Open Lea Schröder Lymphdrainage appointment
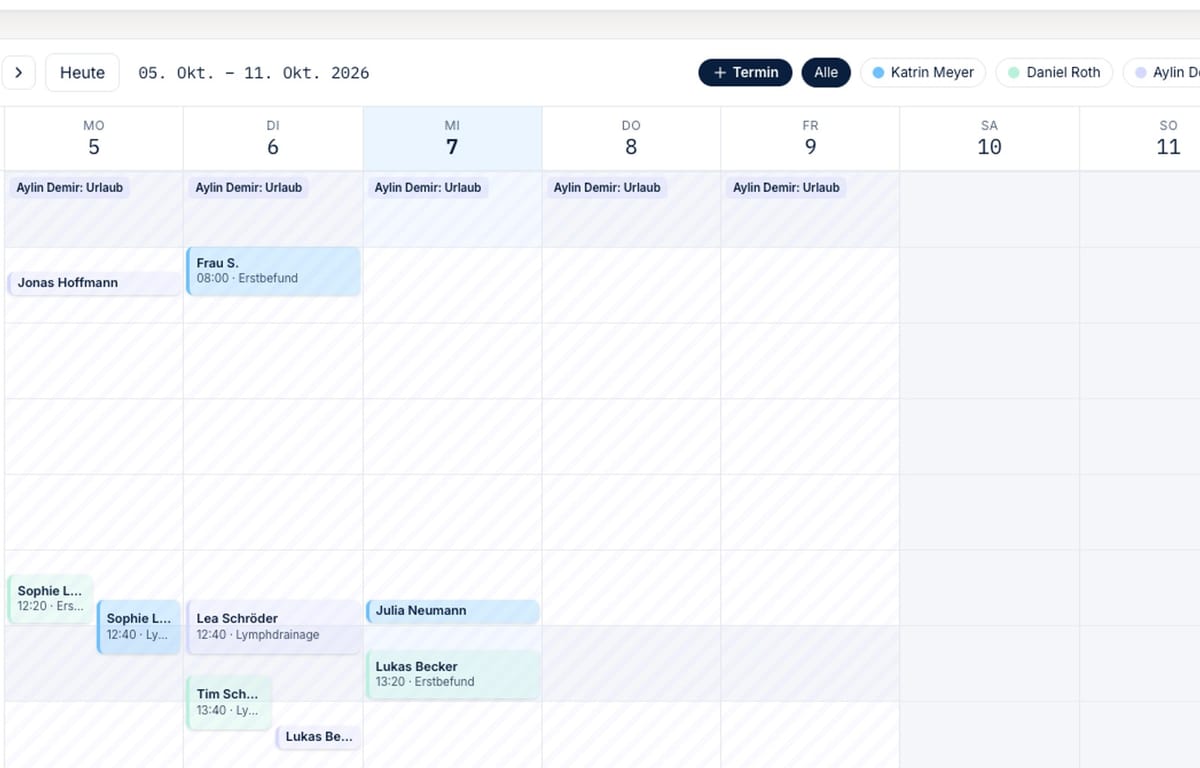This screenshot has height=768, width=1200. (x=273, y=627)
